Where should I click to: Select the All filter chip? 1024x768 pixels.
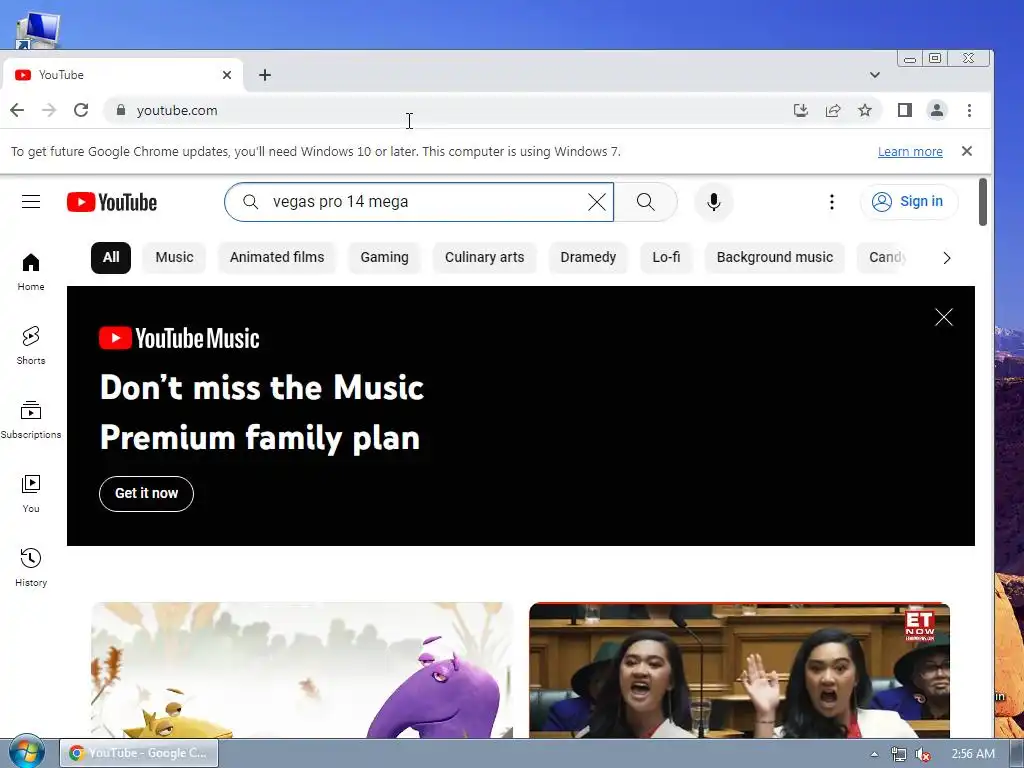pos(111,257)
